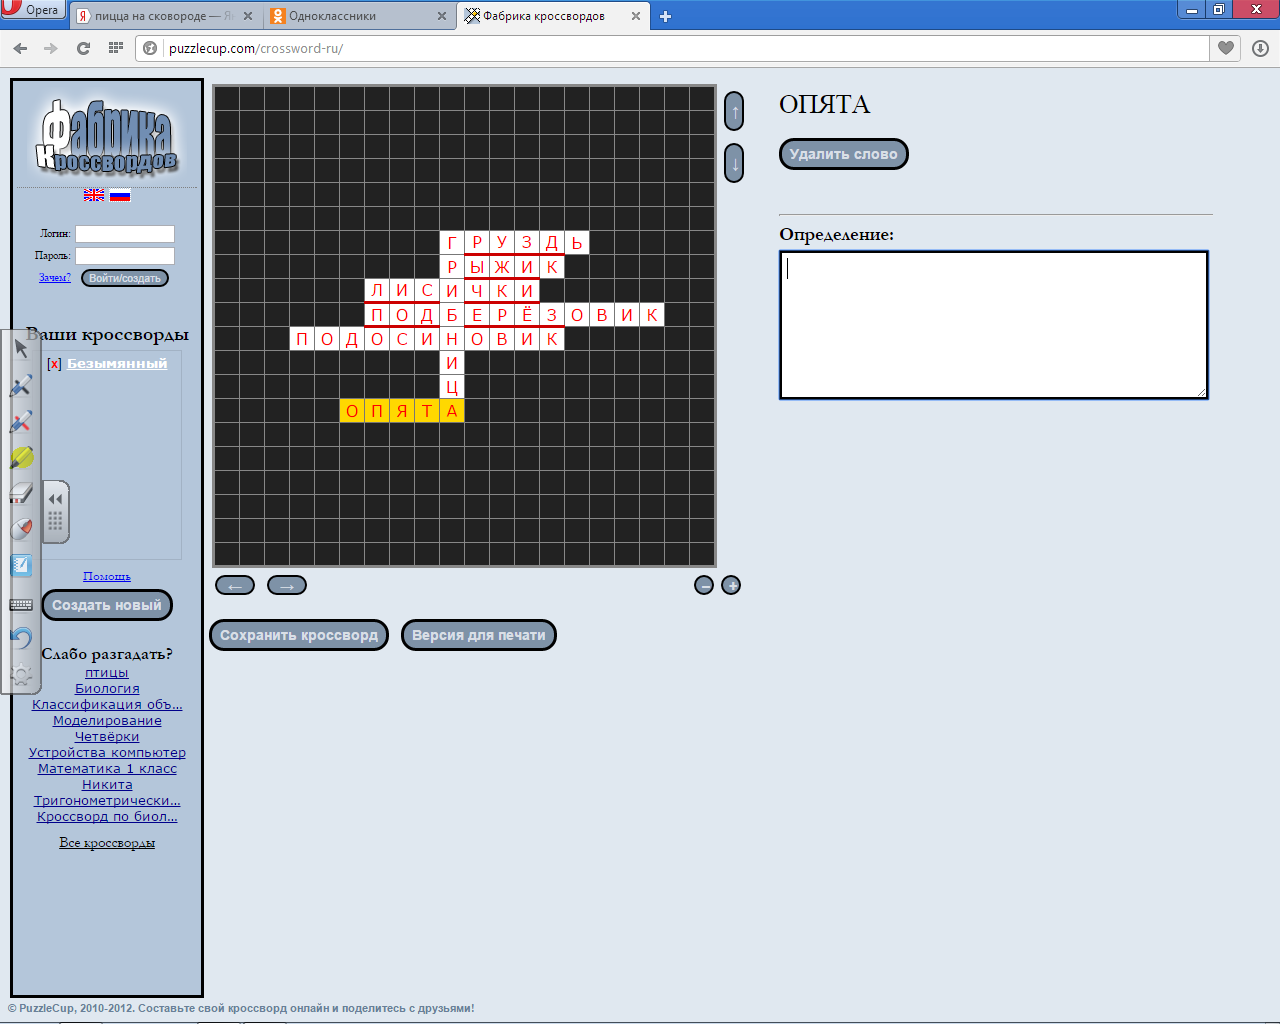Click the Сохранить кроссворд button

point(299,635)
